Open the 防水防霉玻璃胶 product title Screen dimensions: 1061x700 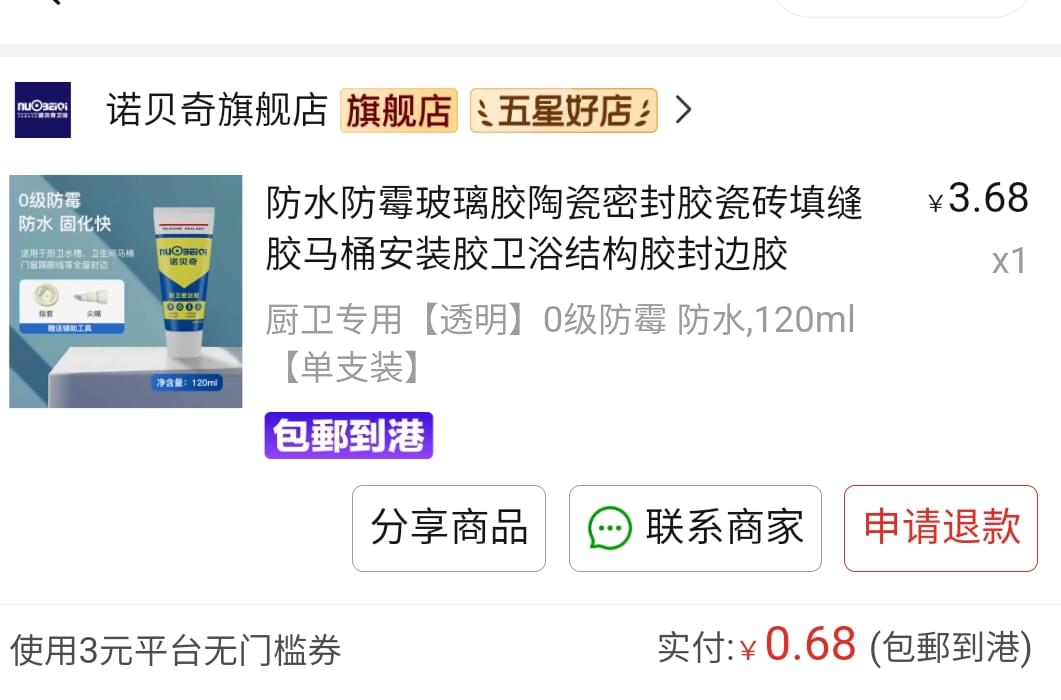point(564,228)
